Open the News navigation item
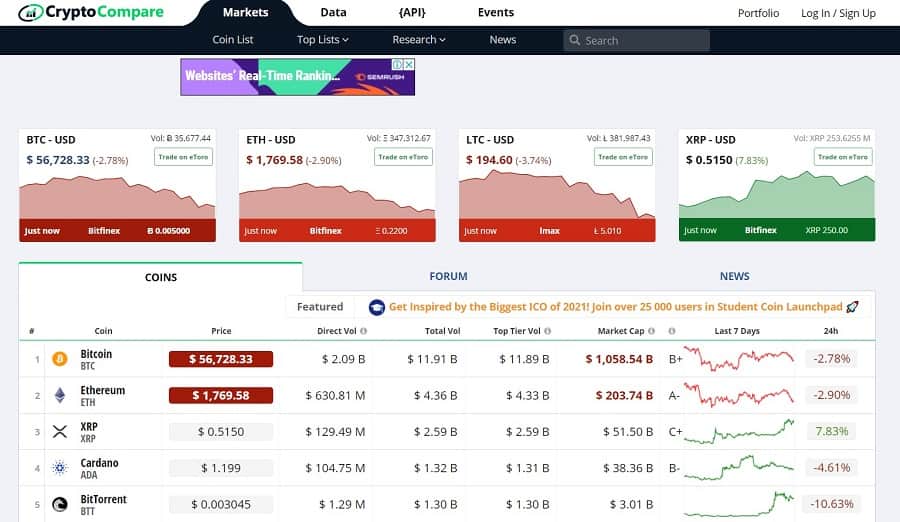 pyautogui.click(x=503, y=40)
